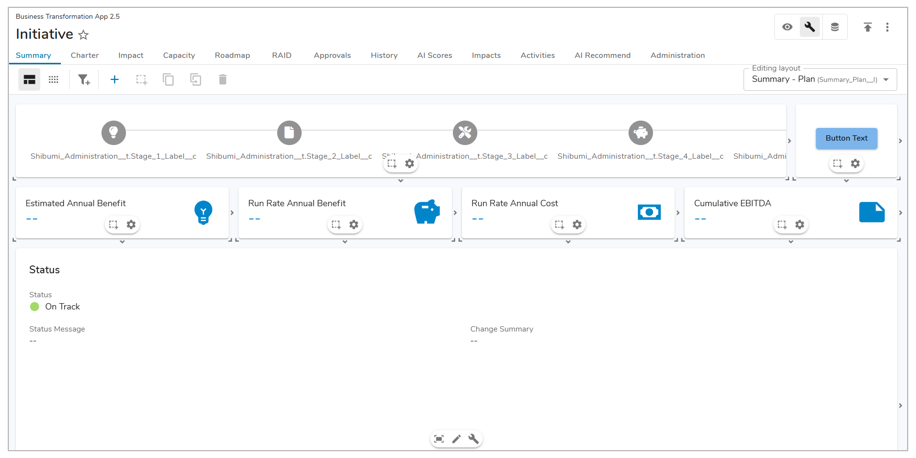The image size is (916, 458).
Task: Switch to the Charter tab
Action: pyautogui.click(x=84, y=56)
